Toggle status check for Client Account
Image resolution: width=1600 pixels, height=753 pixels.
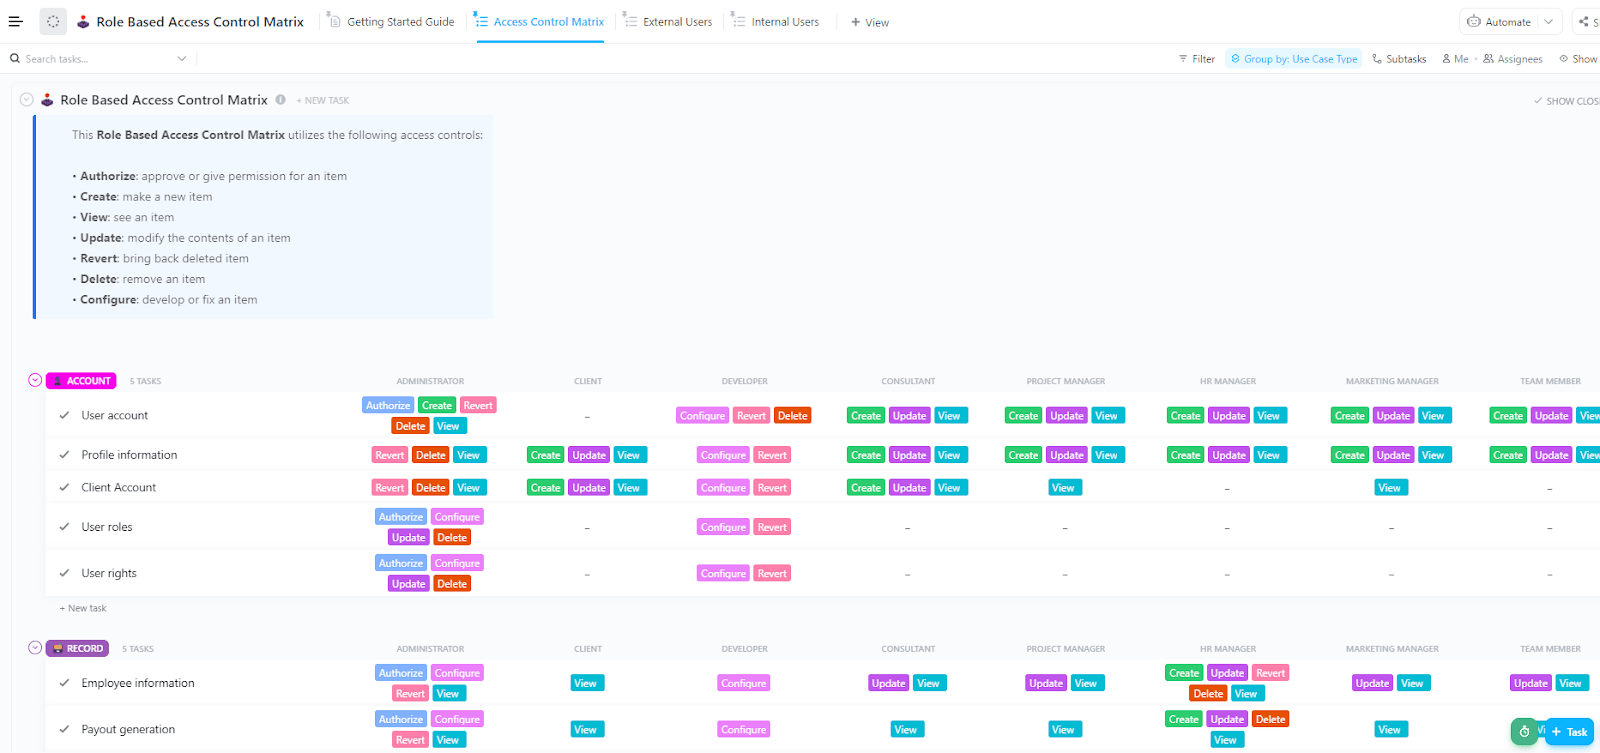64,487
